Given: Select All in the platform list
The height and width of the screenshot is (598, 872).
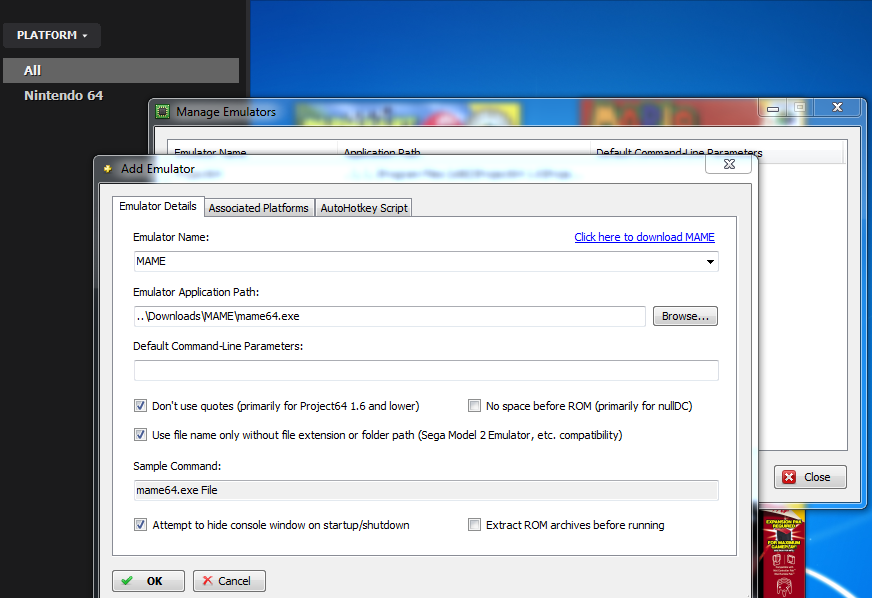Looking at the screenshot, I should click(121, 71).
